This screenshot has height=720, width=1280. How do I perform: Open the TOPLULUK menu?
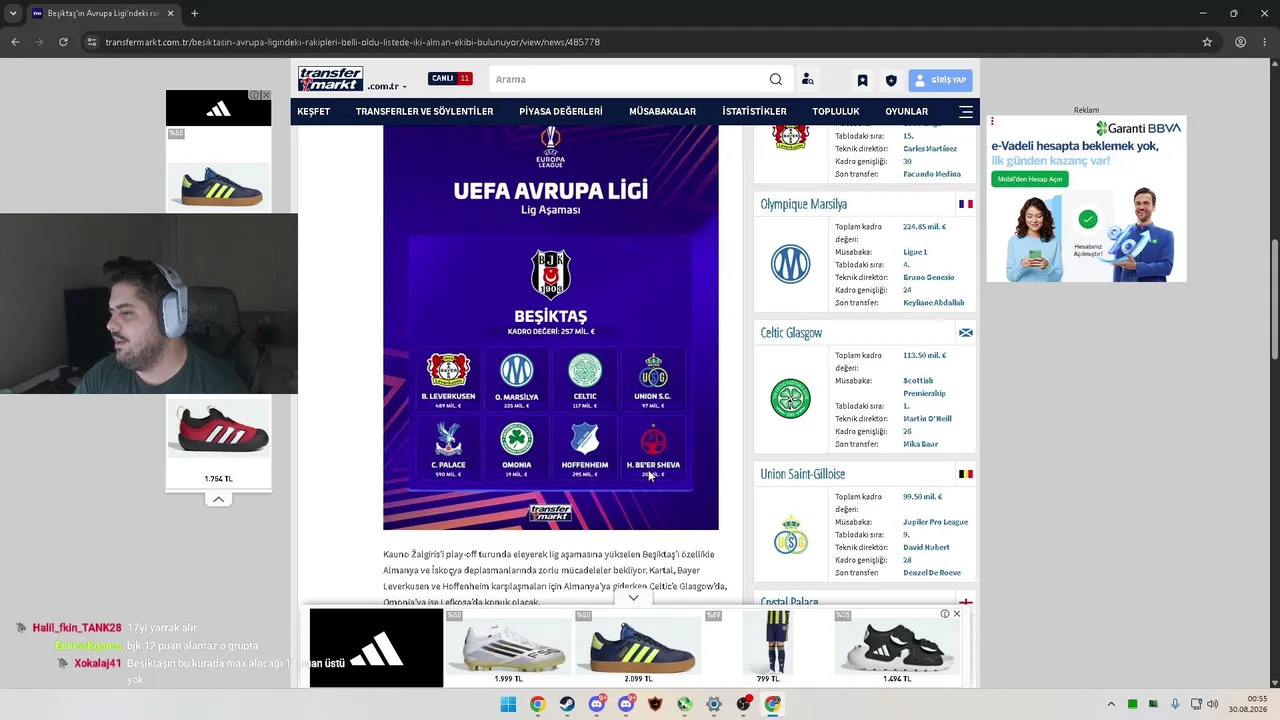point(836,111)
